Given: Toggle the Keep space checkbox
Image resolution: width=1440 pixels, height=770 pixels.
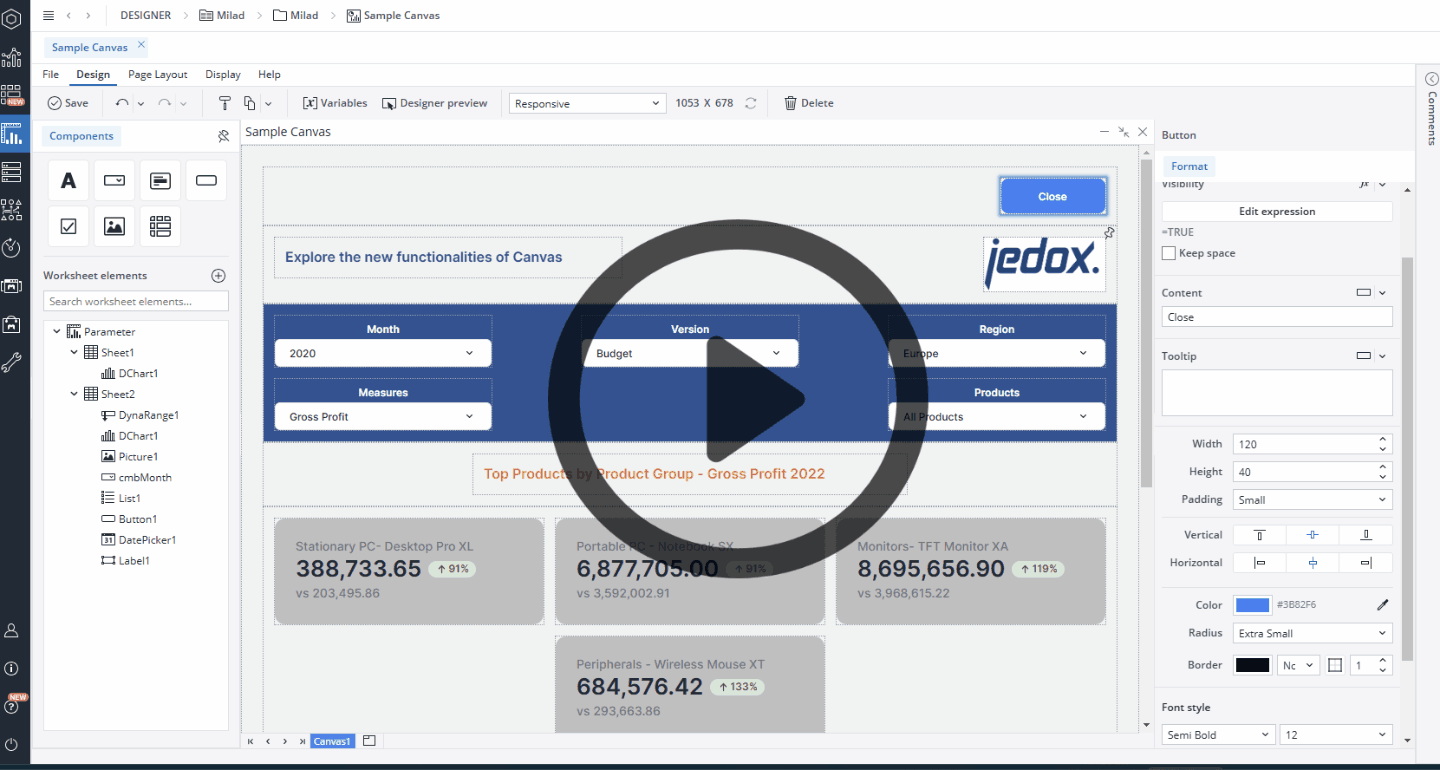Looking at the screenshot, I should click(1168, 253).
